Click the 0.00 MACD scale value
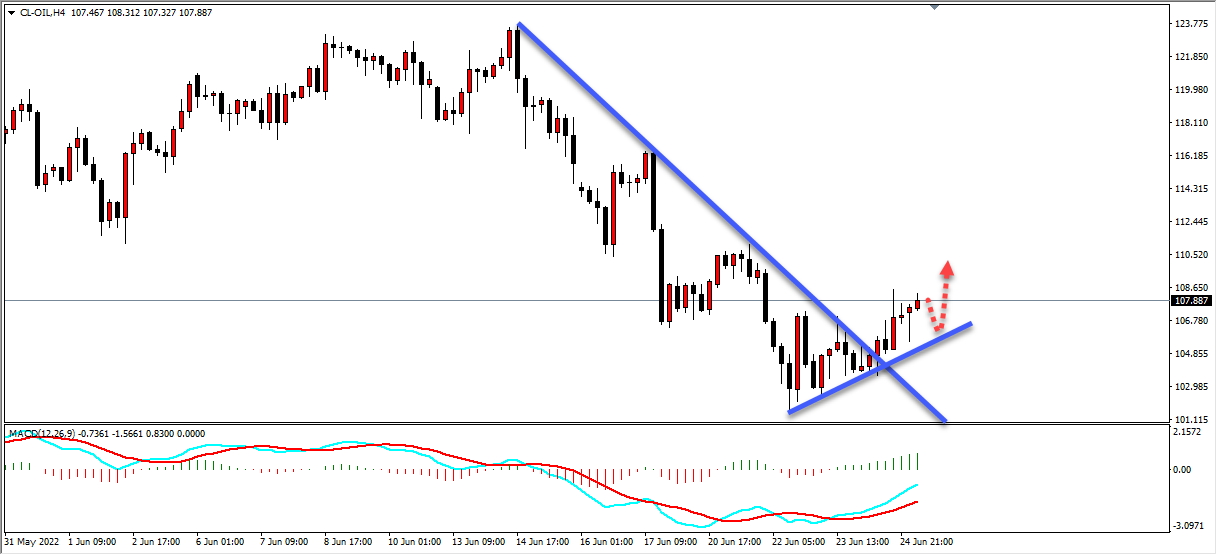The image size is (1217, 555). pos(1183,469)
